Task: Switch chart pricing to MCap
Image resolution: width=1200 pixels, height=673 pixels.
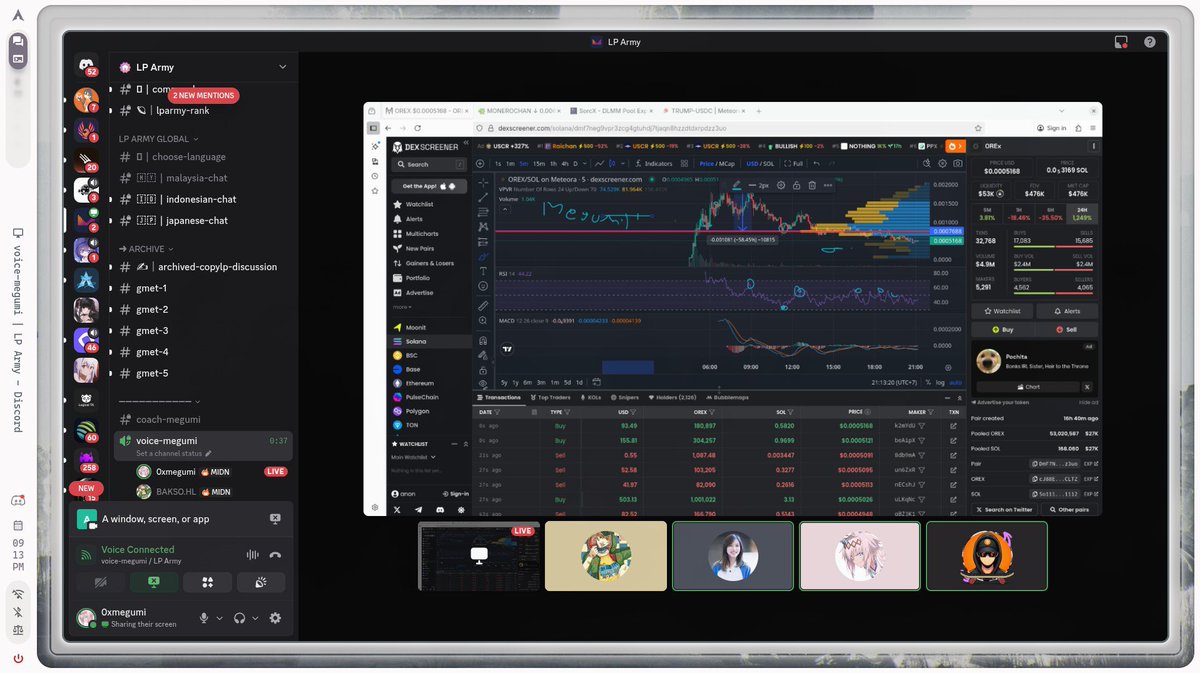Action: click(726, 163)
